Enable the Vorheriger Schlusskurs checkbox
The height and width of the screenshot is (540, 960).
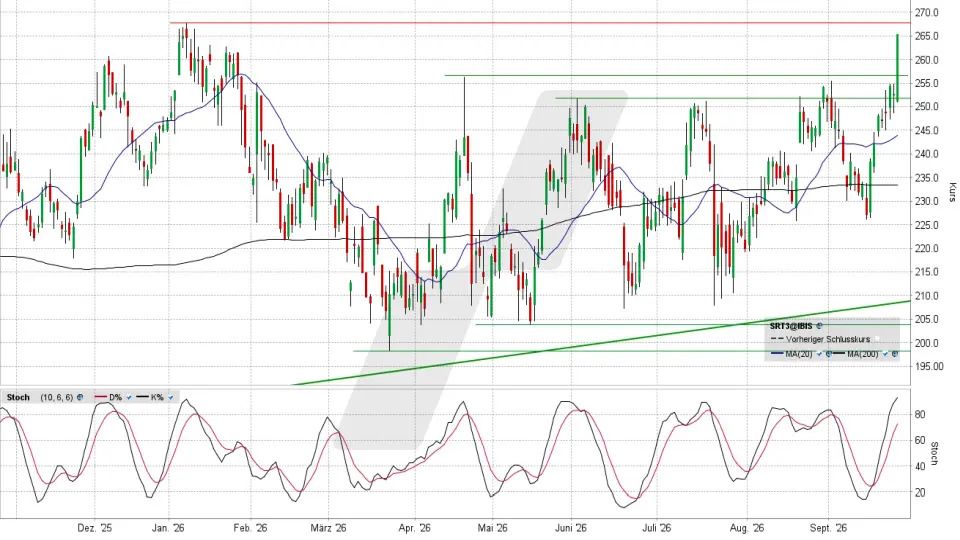tap(877, 339)
